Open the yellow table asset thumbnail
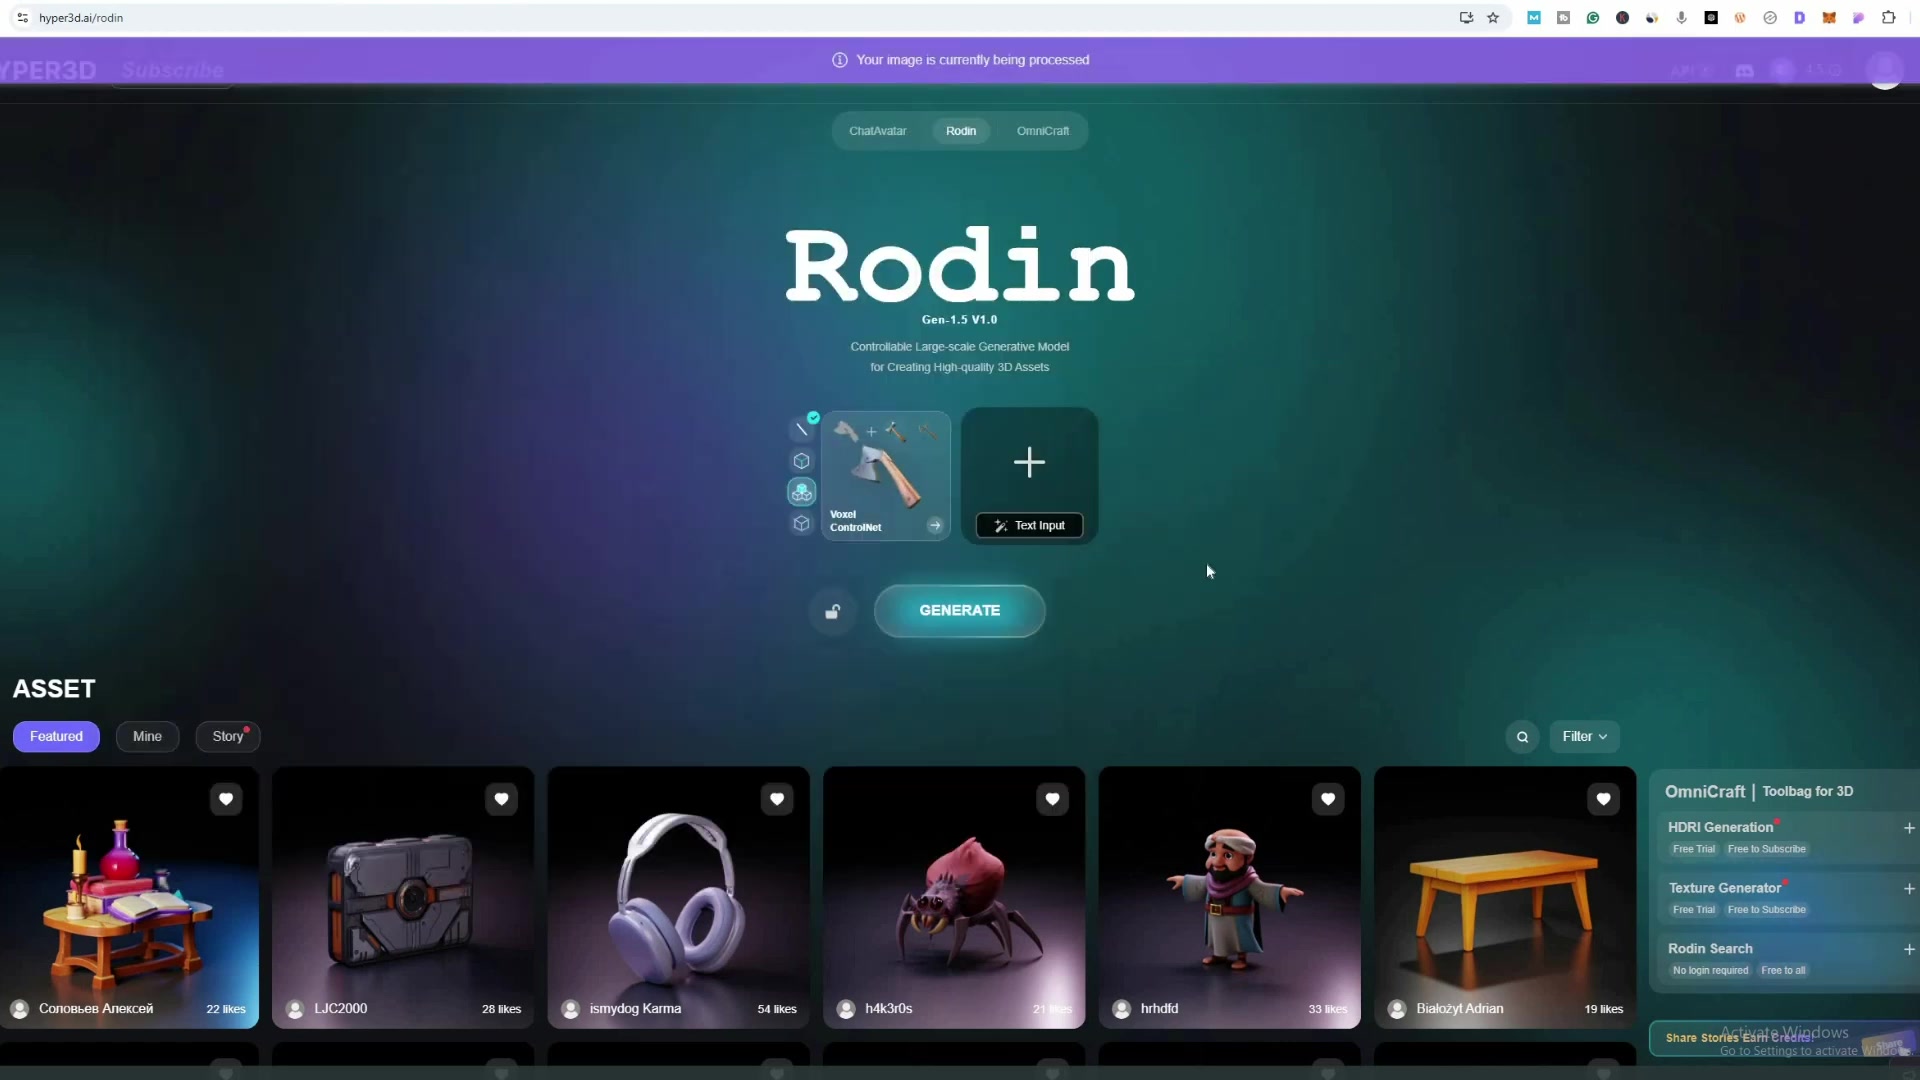Viewport: 1920px width, 1080px height. (1504, 897)
